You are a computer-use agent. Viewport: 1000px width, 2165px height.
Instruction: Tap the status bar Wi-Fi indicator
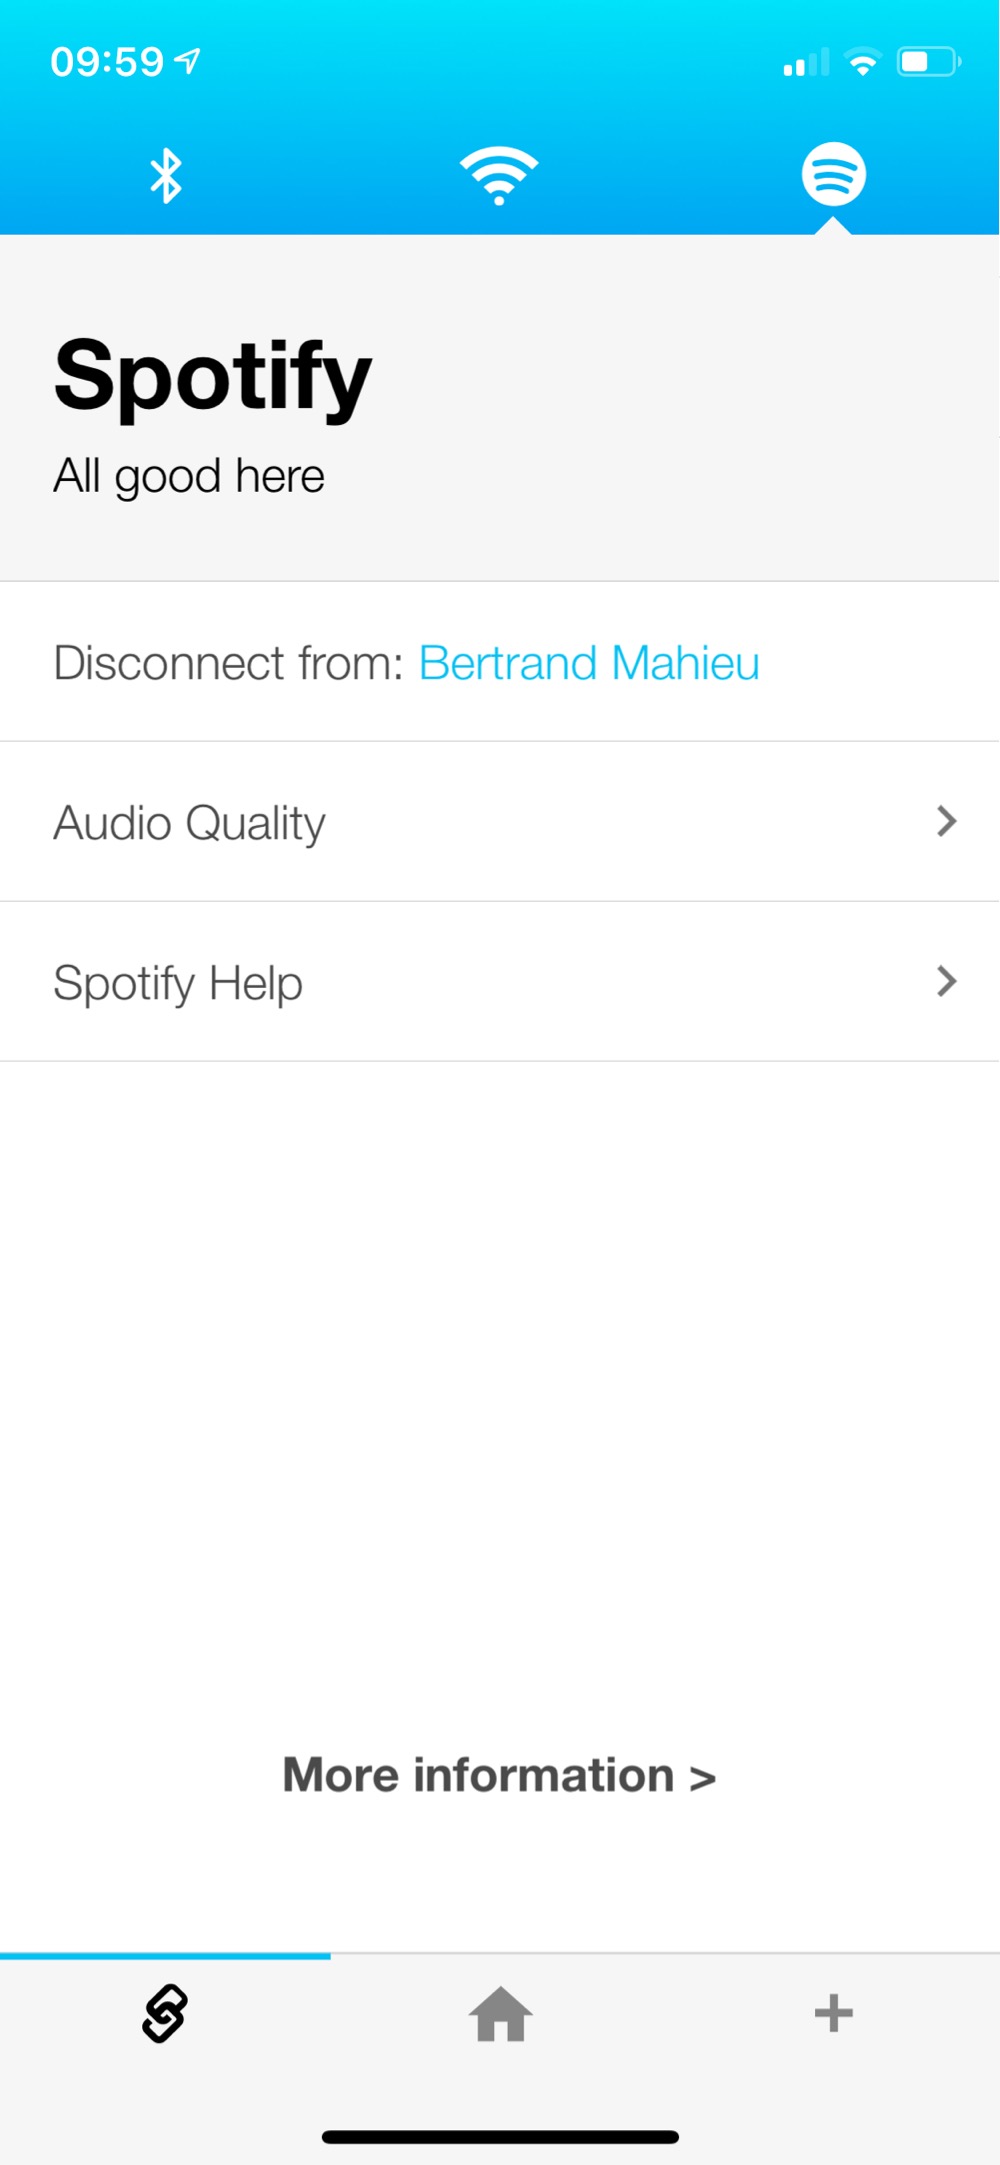(862, 62)
